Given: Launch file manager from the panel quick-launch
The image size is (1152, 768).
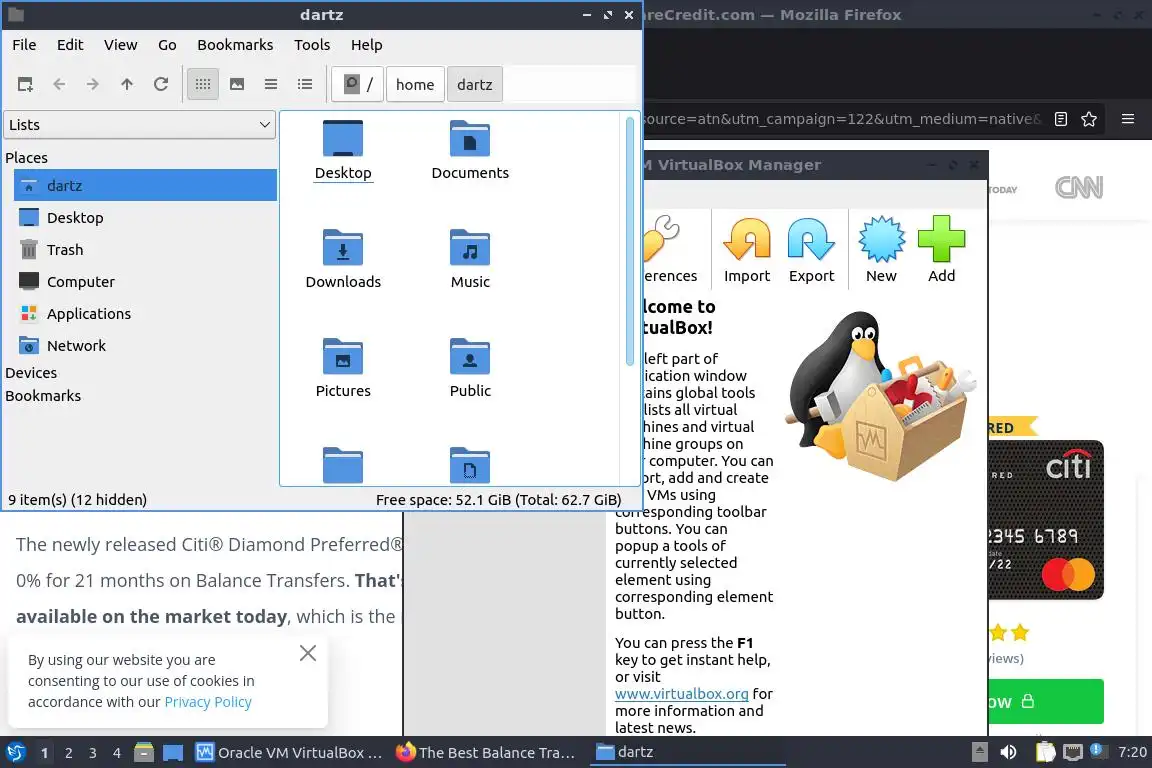Looking at the screenshot, I should 143,753.
